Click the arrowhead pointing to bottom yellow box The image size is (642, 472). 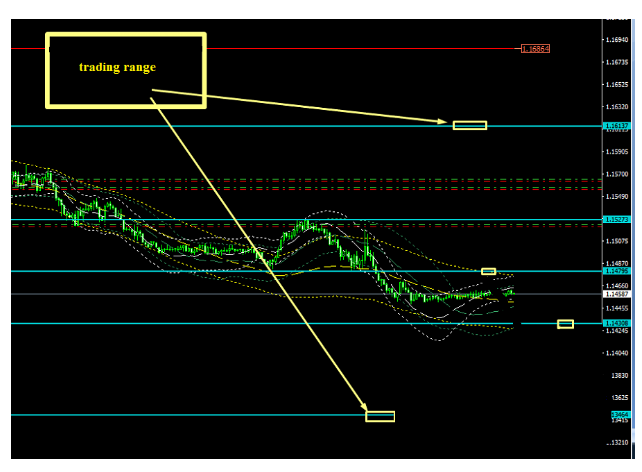366,408
